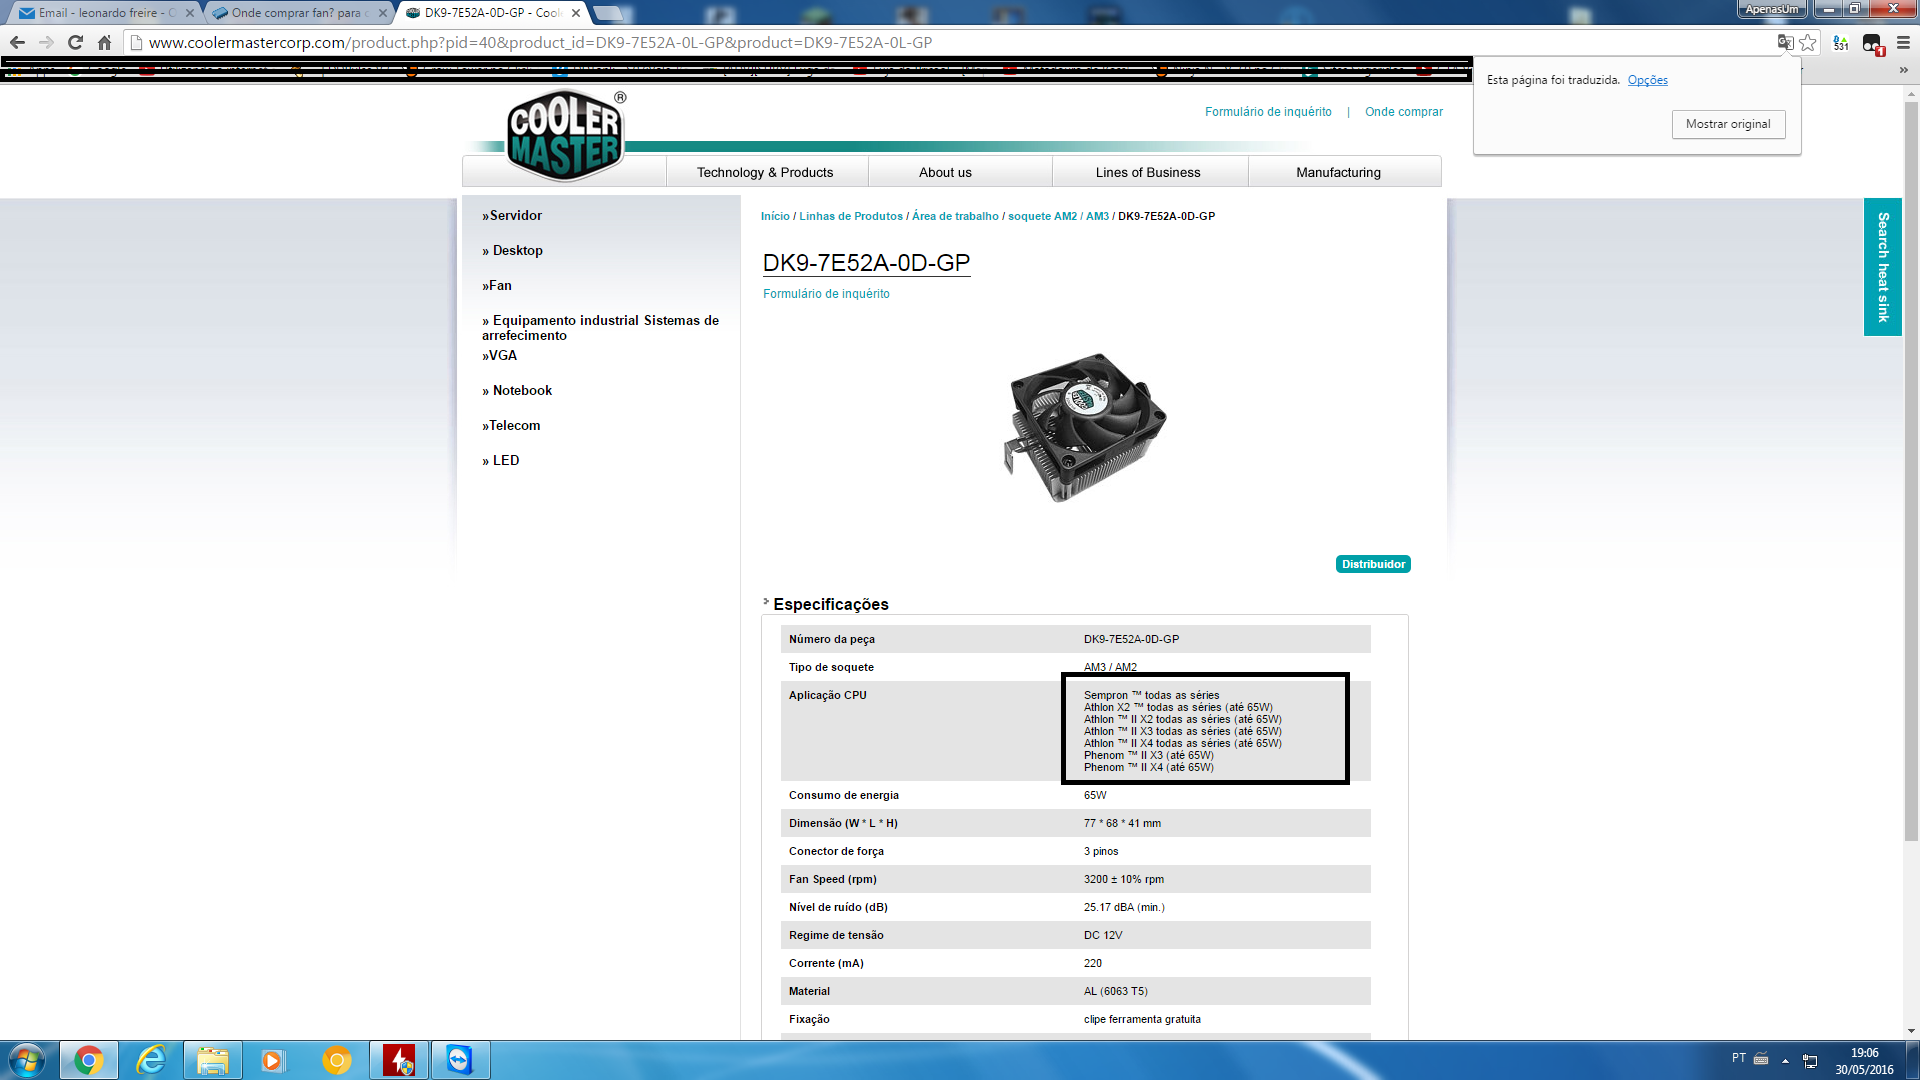Select Desktop in the sidebar
This screenshot has width=1920, height=1080.
point(512,250)
